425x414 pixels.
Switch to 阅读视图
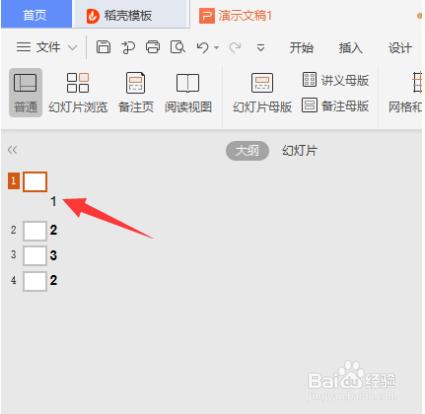click(x=188, y=93)
